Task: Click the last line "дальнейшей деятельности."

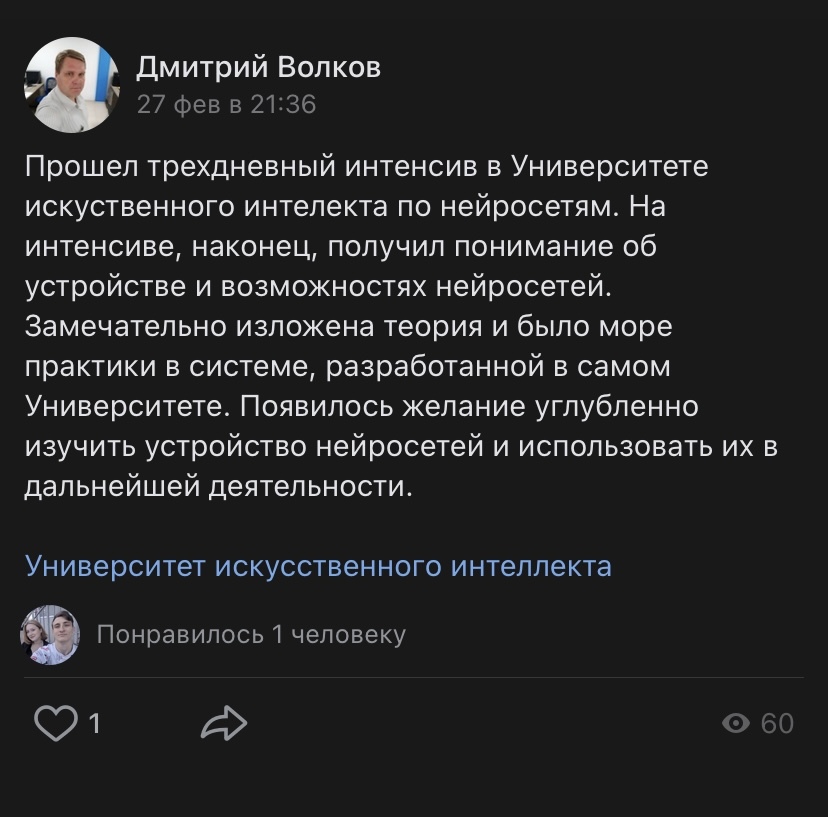Action: [x=219, y=487]
